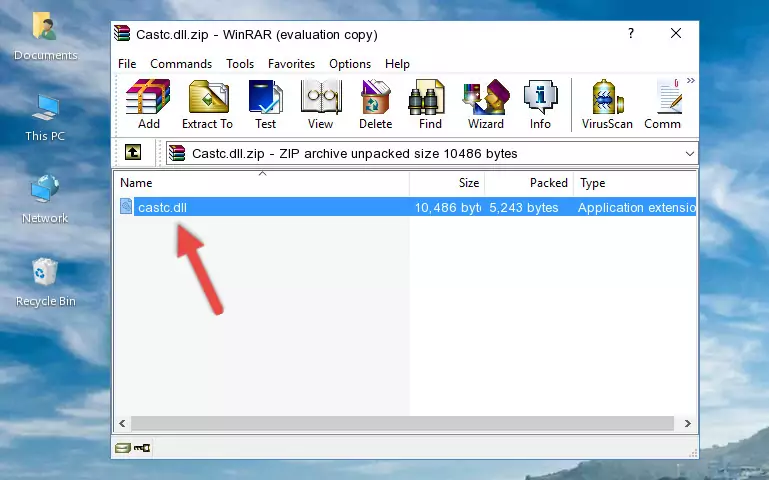Show archive Info
The image size is (769, 480).
pyautogui.click(x=540, y=104)
